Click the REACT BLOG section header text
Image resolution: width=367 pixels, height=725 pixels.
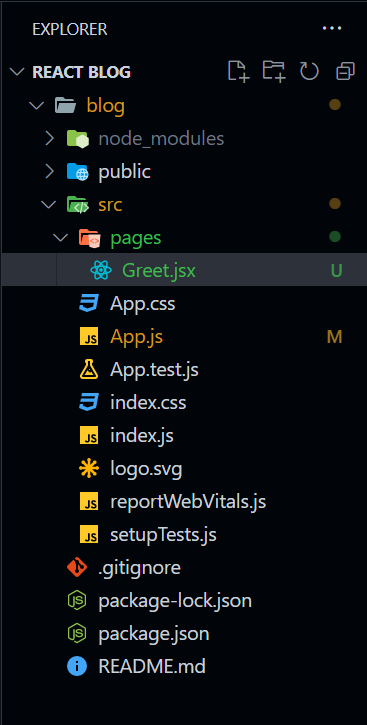point(81,72)
